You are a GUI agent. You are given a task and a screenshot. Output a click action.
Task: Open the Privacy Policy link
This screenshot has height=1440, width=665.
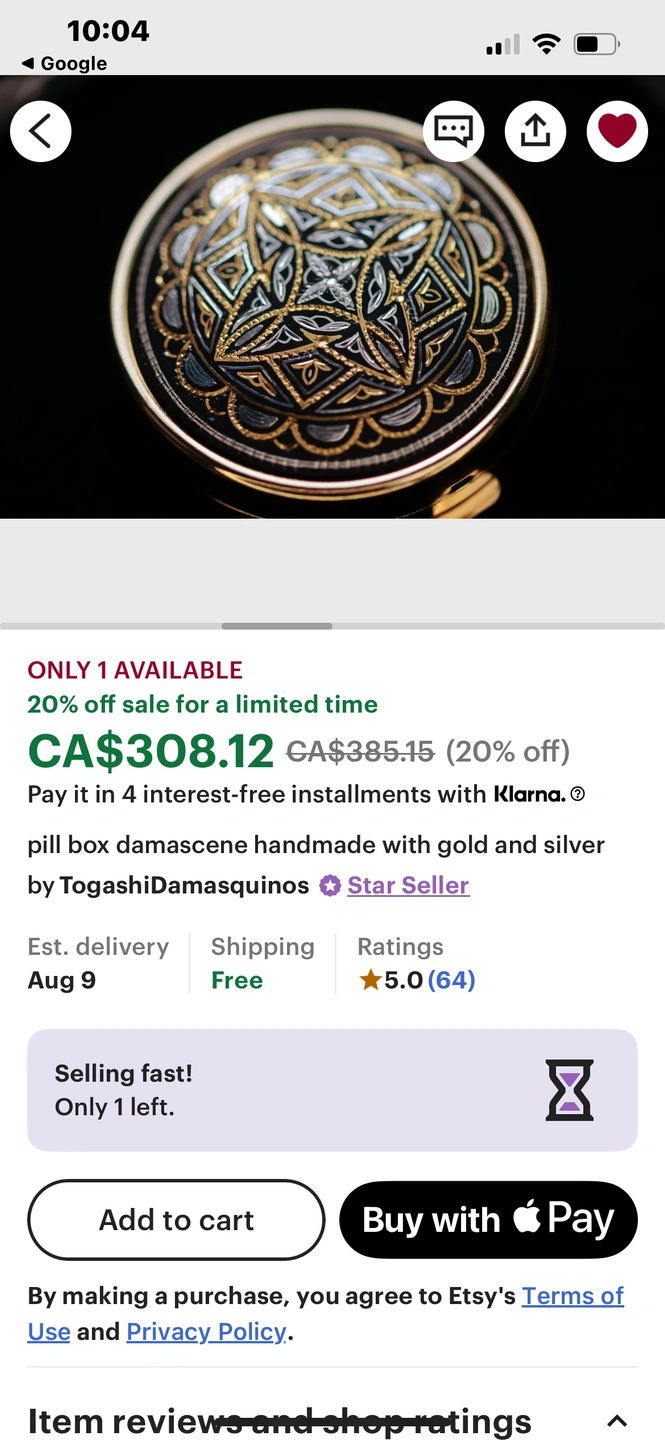pos(206,1332)
